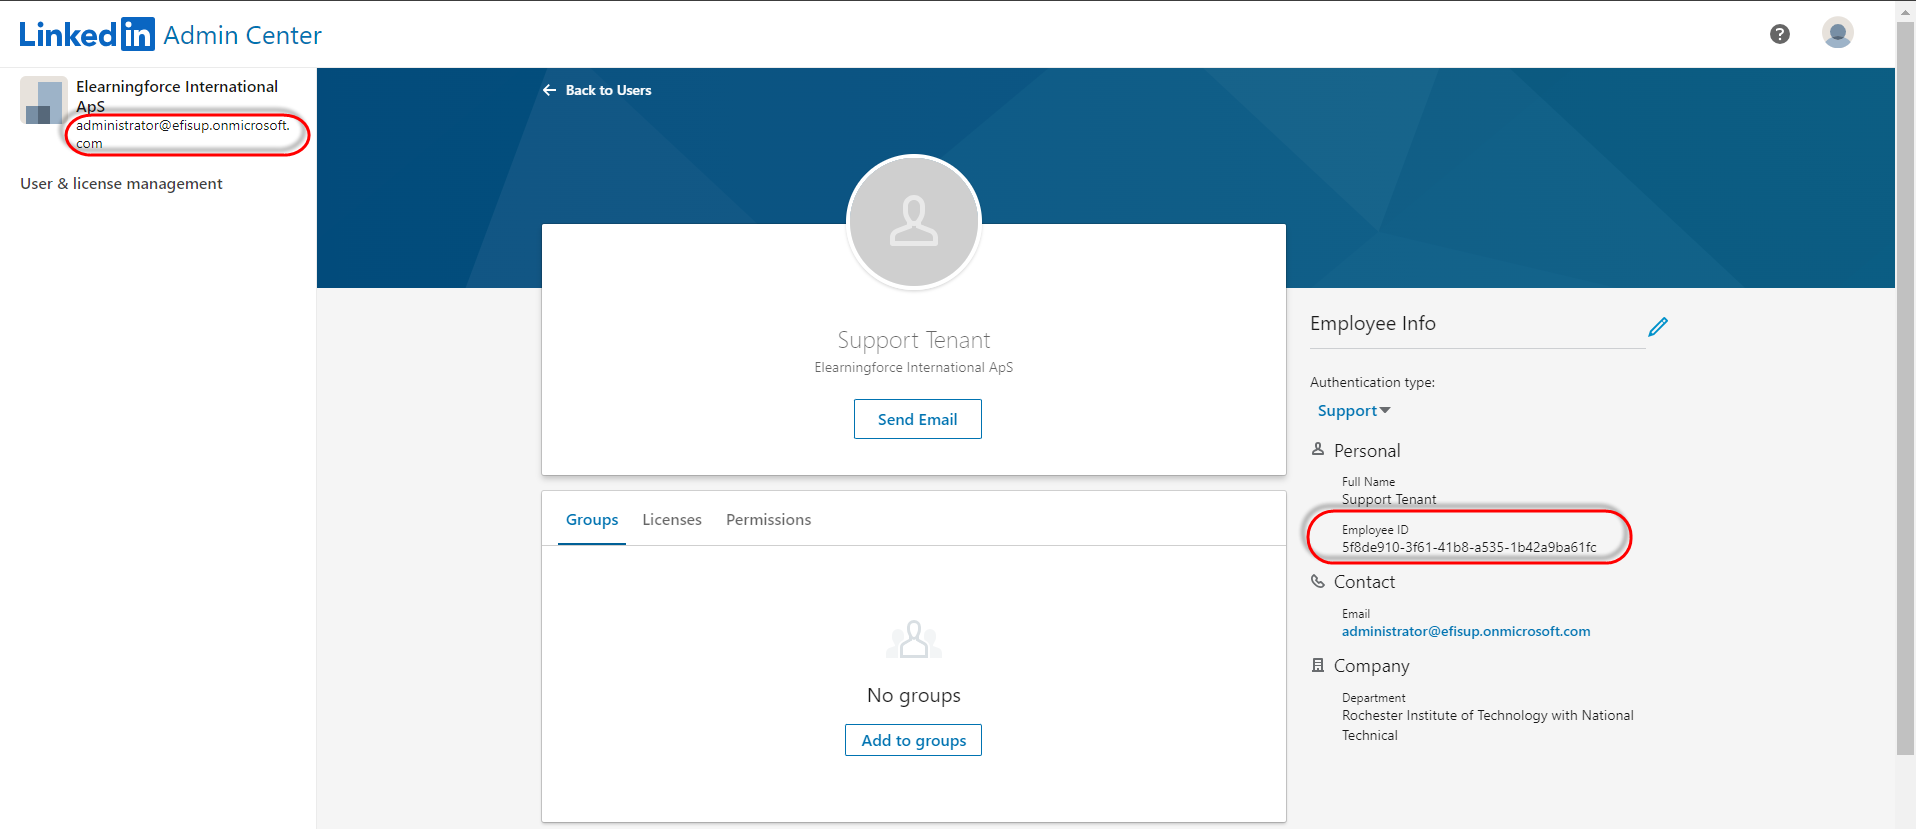Click the LinkedIn logo
Viewport: 1916px width, 829px height.
point(87,35)
